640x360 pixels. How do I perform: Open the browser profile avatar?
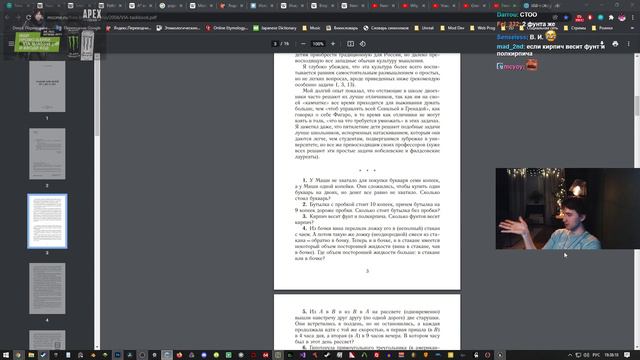coord(622,18)
